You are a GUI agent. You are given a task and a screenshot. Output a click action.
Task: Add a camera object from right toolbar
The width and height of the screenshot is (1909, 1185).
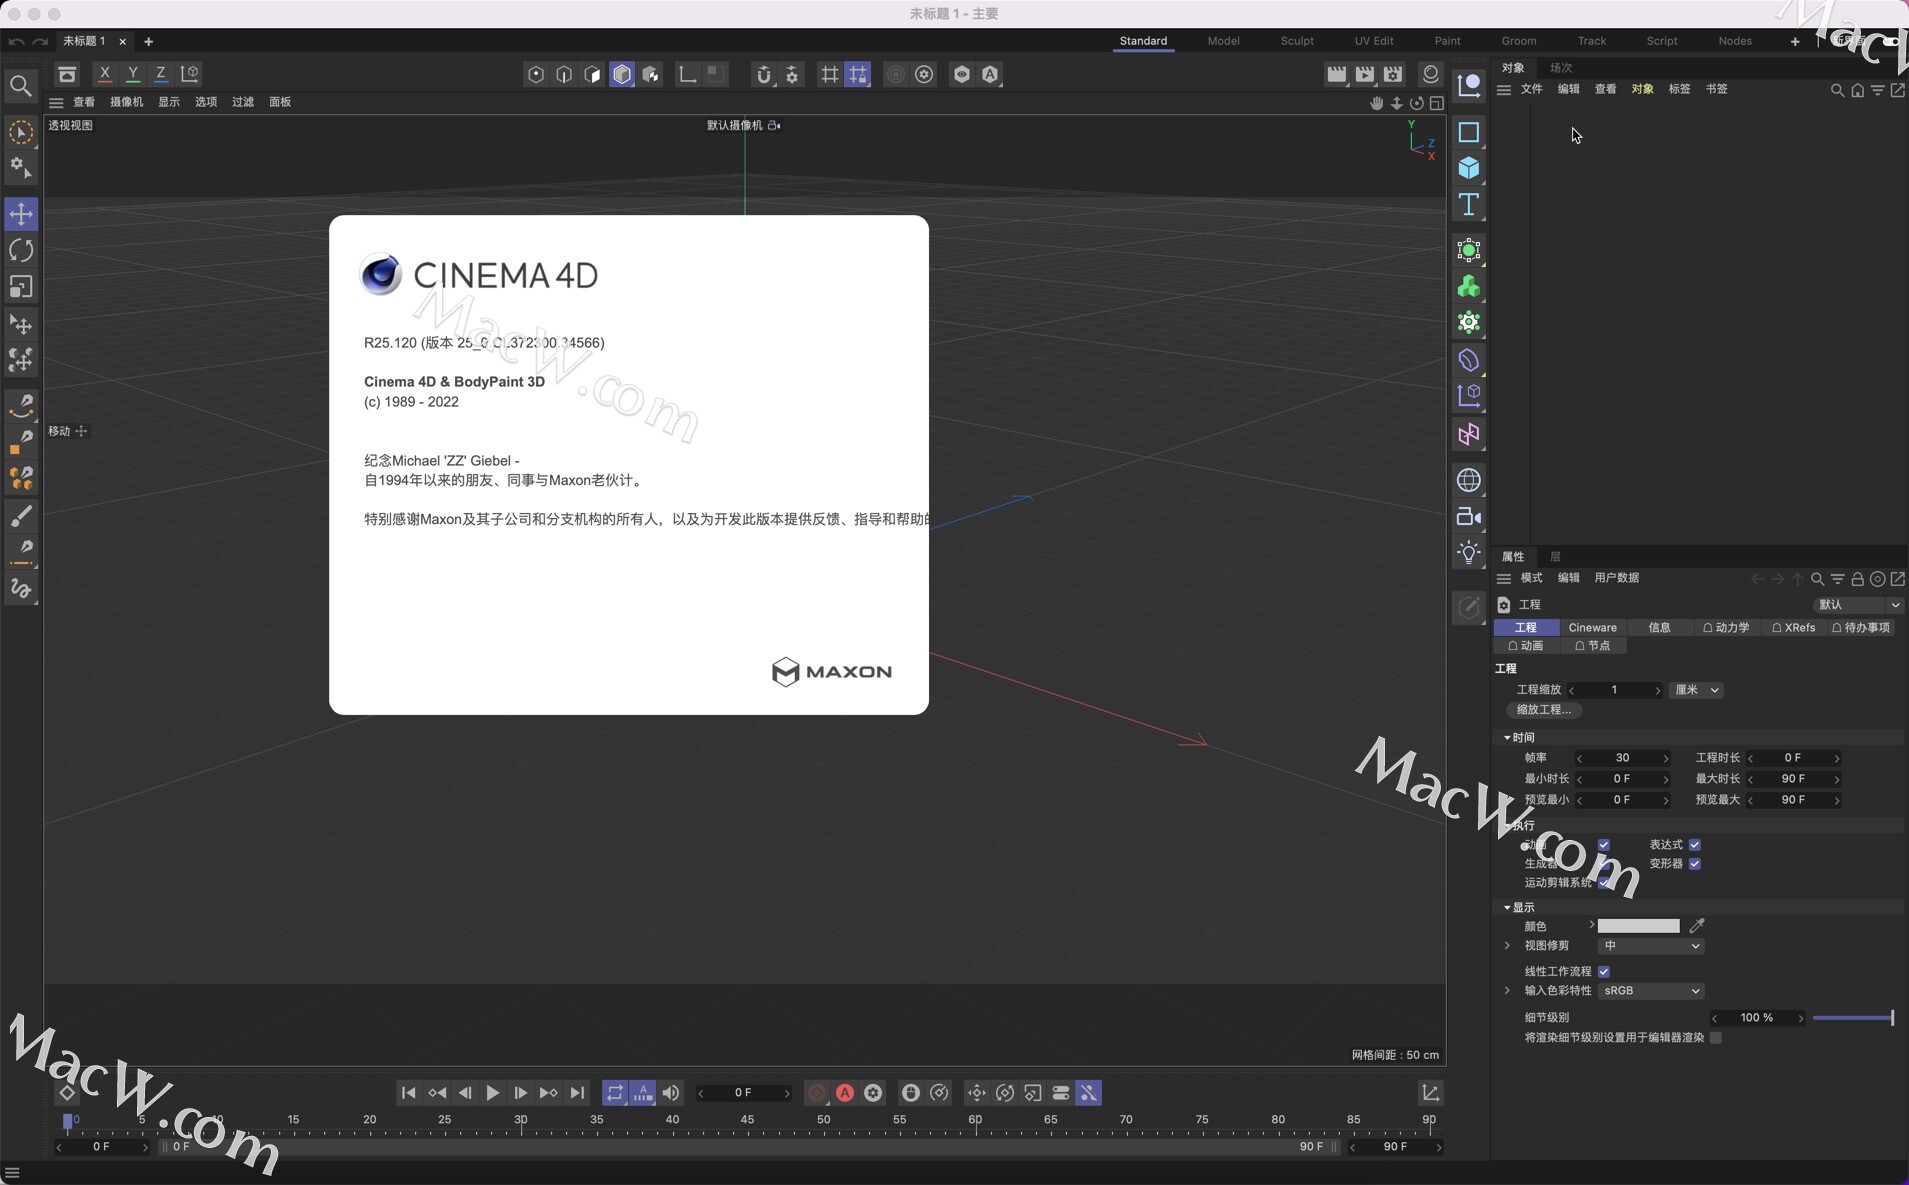point(1468,517)
